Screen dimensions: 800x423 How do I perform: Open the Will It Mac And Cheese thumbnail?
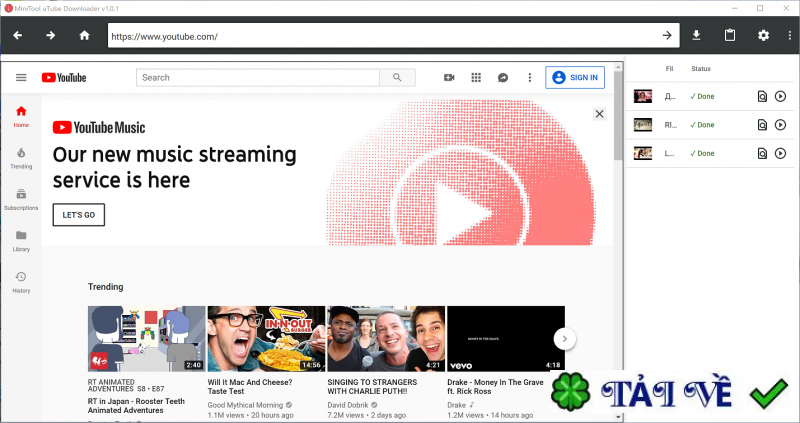click(x=265, y=339)
